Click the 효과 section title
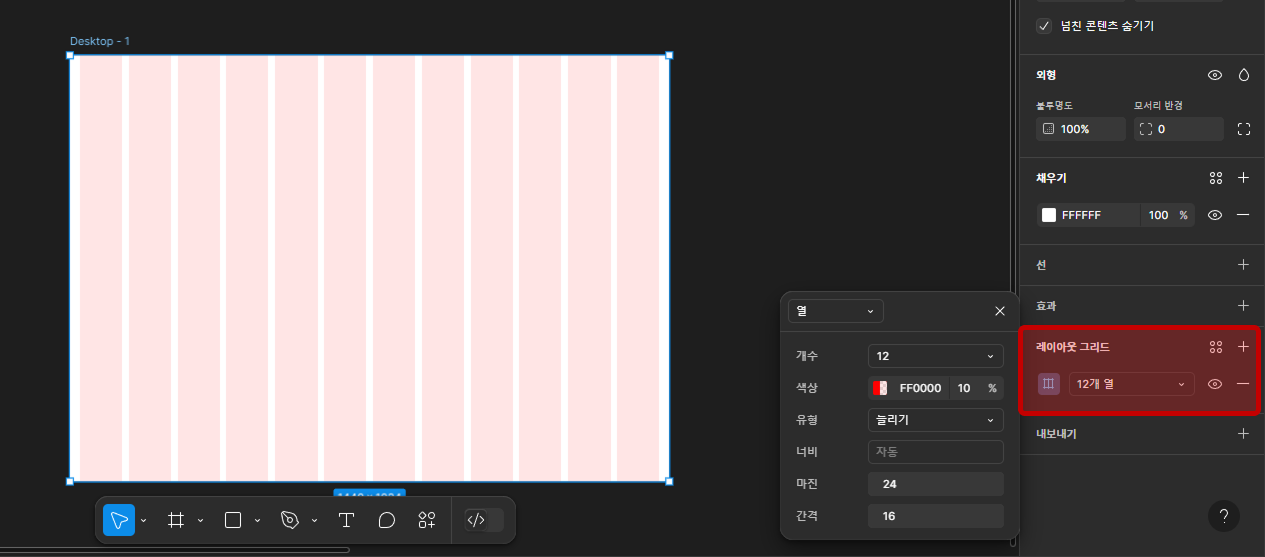The height and width of the screenshot is (557, 1265). click(x=1046, y=305)
